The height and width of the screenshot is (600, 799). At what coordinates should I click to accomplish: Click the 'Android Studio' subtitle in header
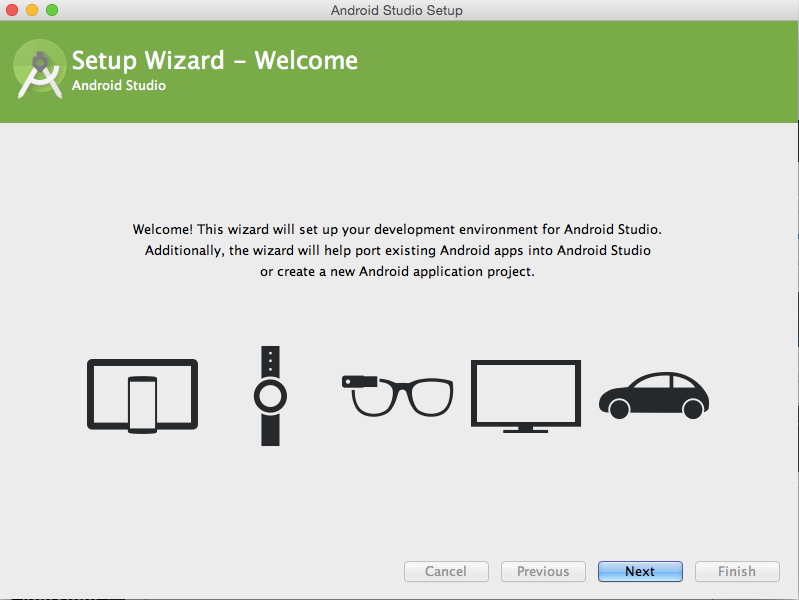[x=119, y=85]
